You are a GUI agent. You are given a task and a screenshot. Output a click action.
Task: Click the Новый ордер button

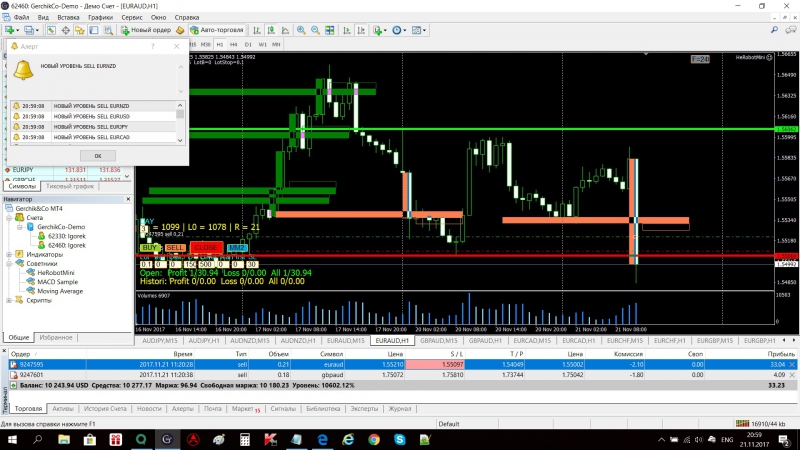[x=146, y=30]
